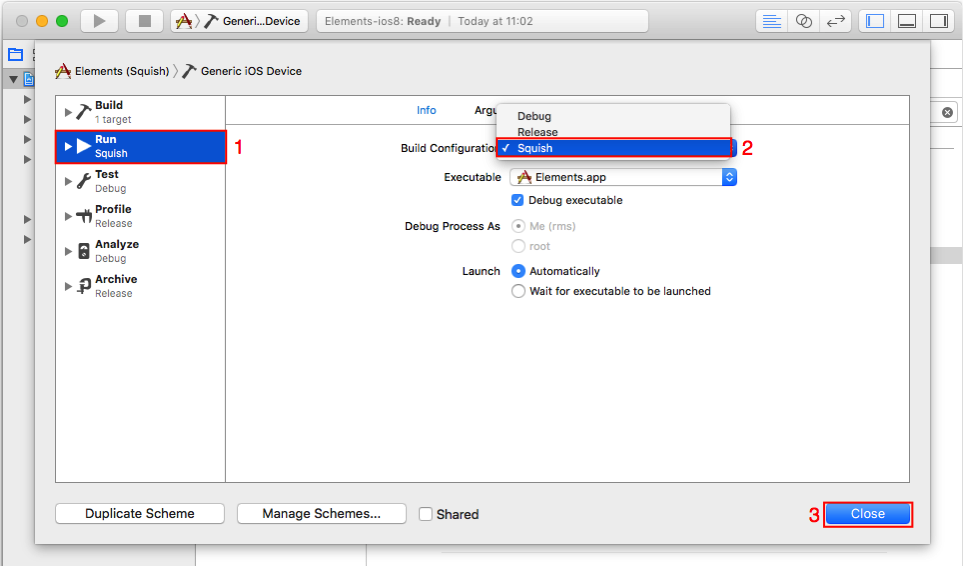Select the Test scheme action
The image size is (963, 566).
click(x=141, y=181)
